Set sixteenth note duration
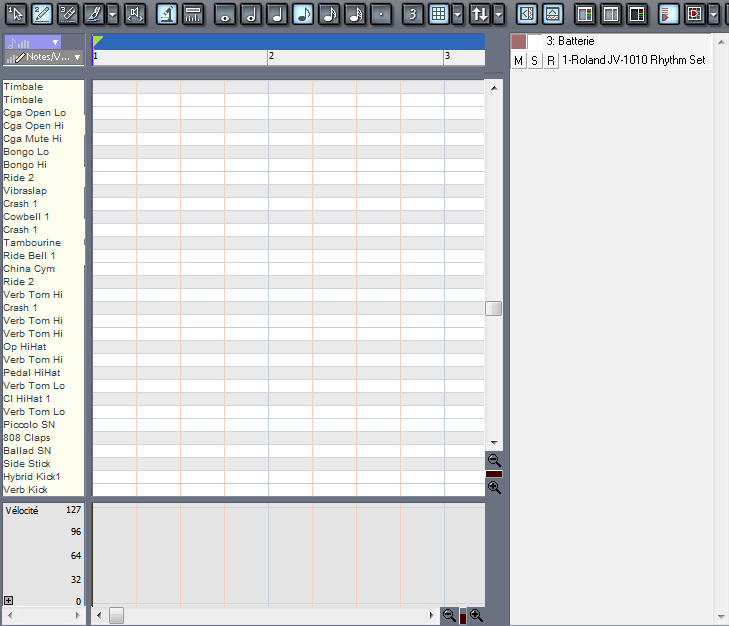The height and width of the screenshot is (626, 729). (x=329, y=14)
